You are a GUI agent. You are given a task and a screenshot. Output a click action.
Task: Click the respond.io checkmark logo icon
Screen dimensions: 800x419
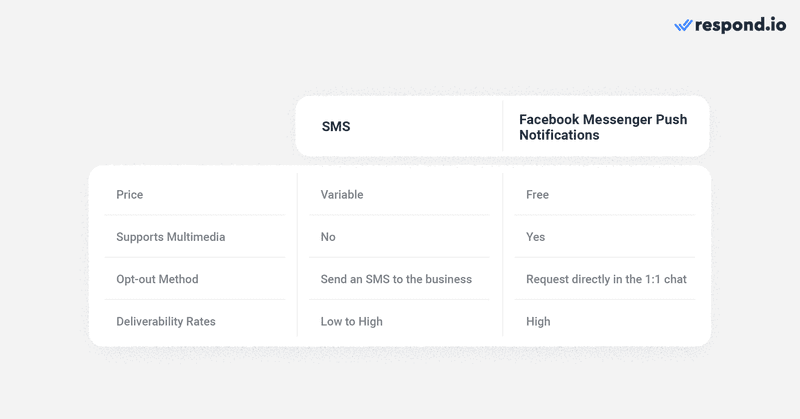[x=683, y=25]
